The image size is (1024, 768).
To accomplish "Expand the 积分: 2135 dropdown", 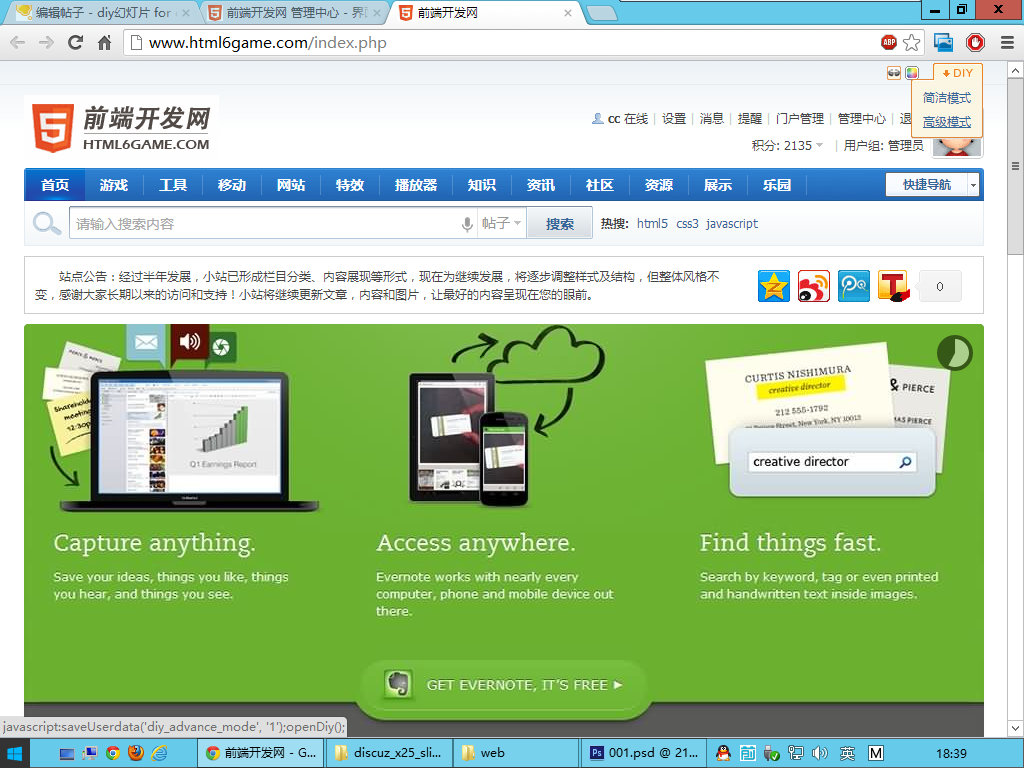I will tap(787, 145).
